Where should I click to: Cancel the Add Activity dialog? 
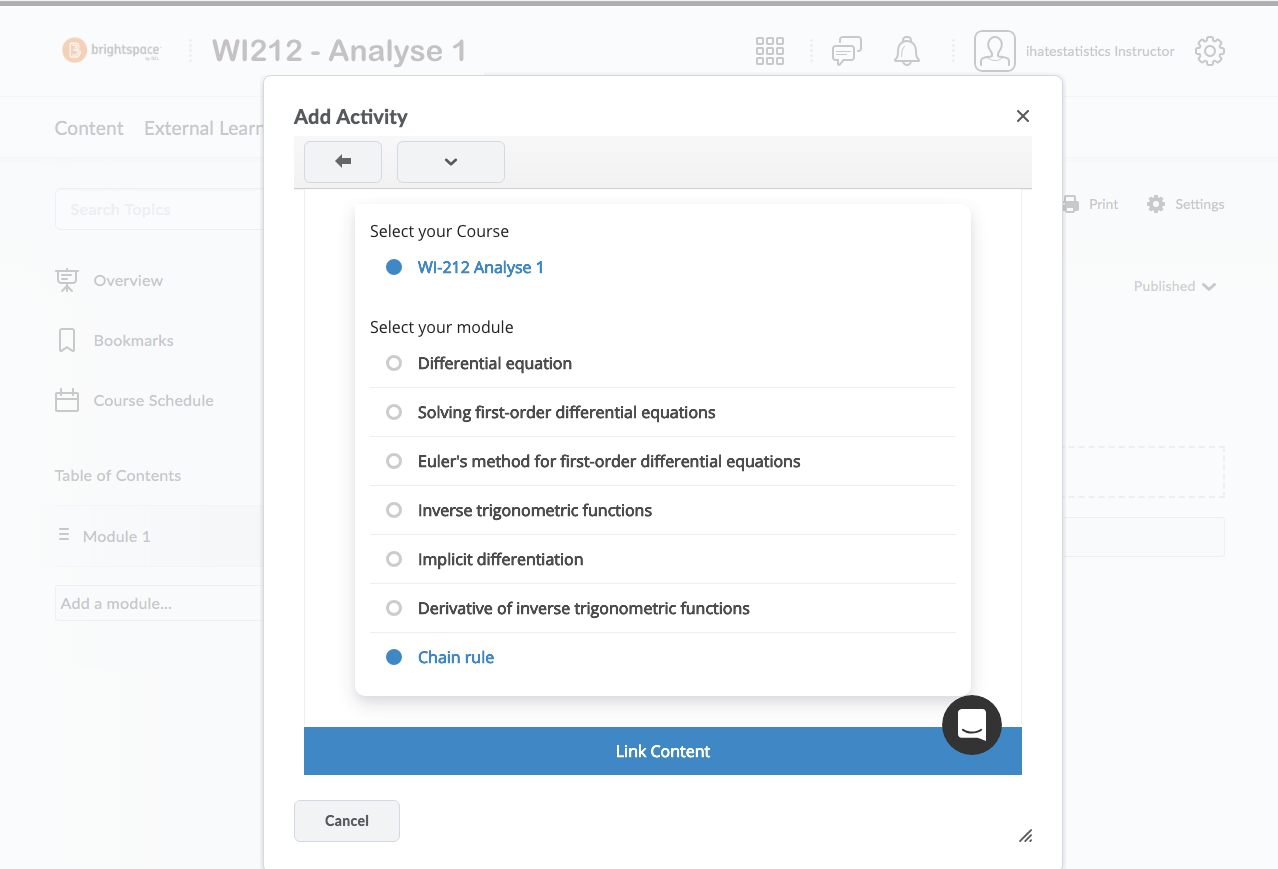click(x=347, y=821)
